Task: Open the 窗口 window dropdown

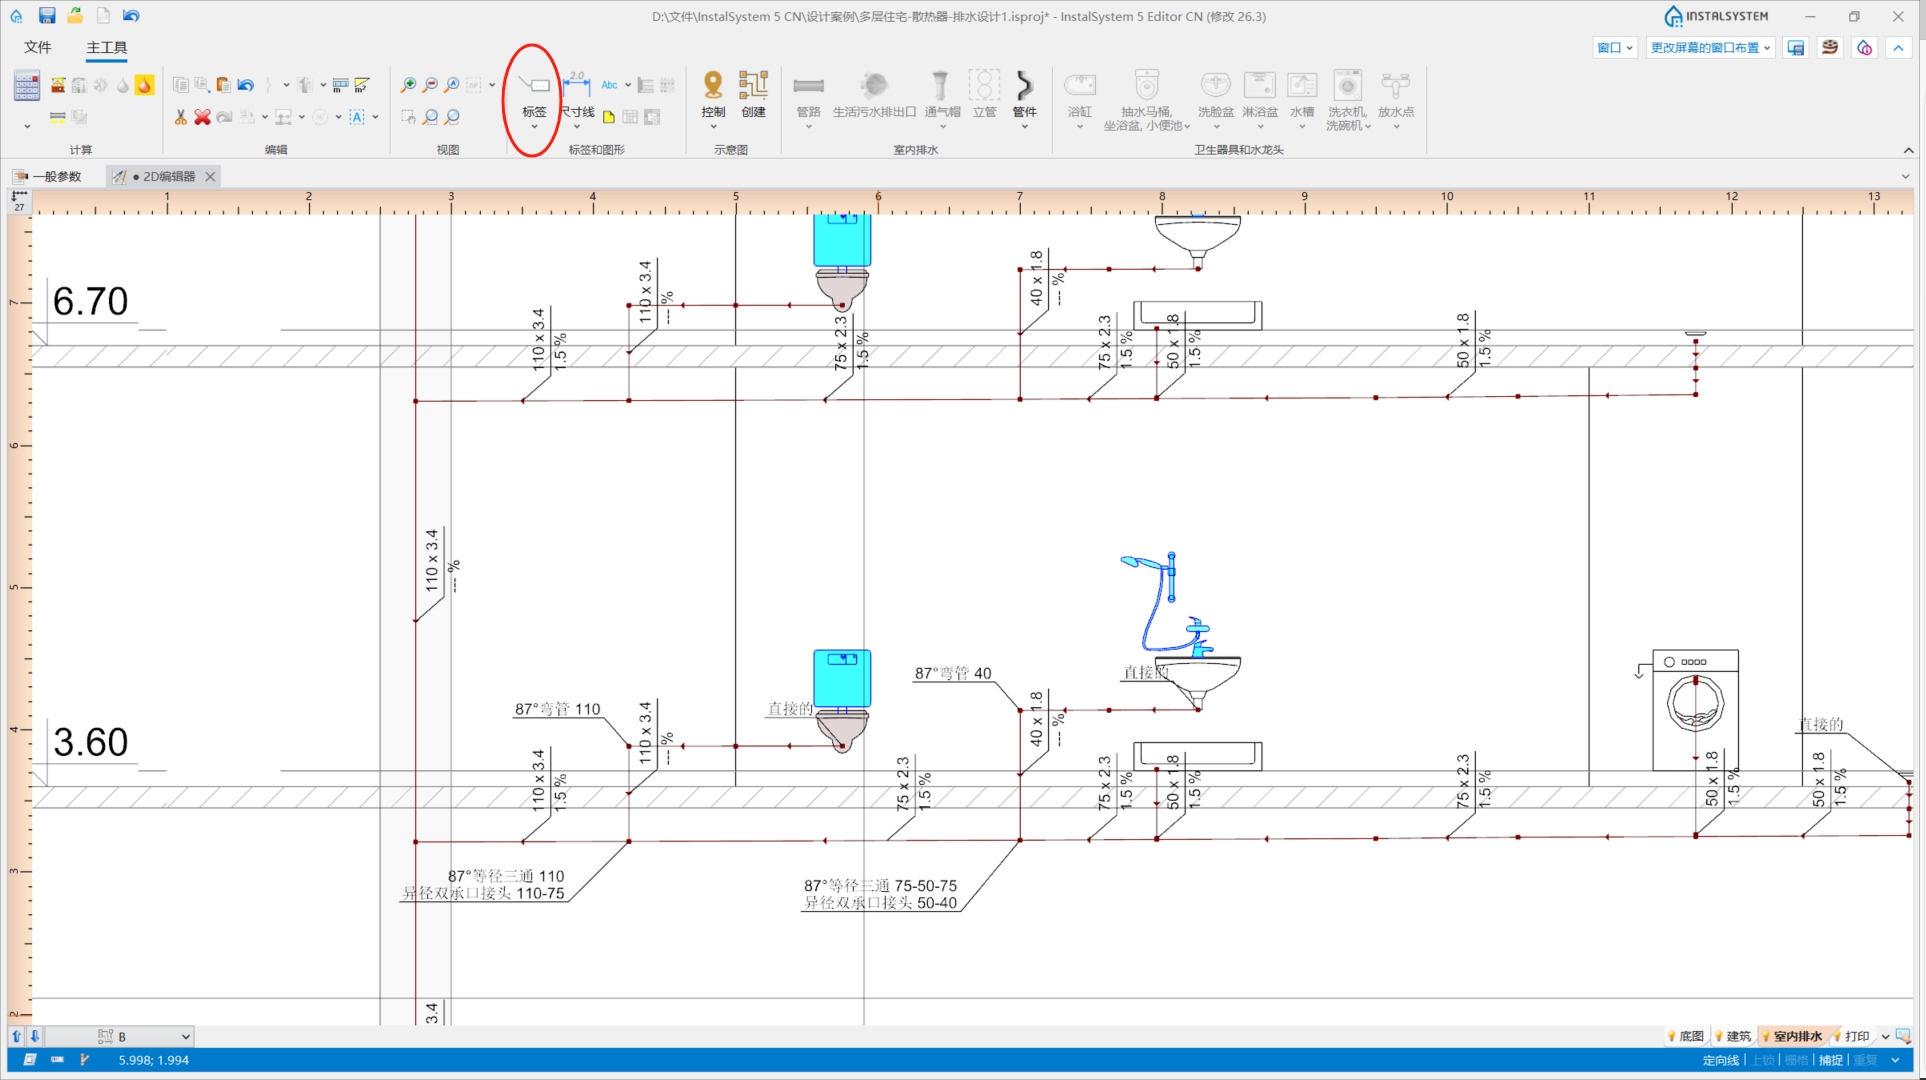Action: (1614, 47)
